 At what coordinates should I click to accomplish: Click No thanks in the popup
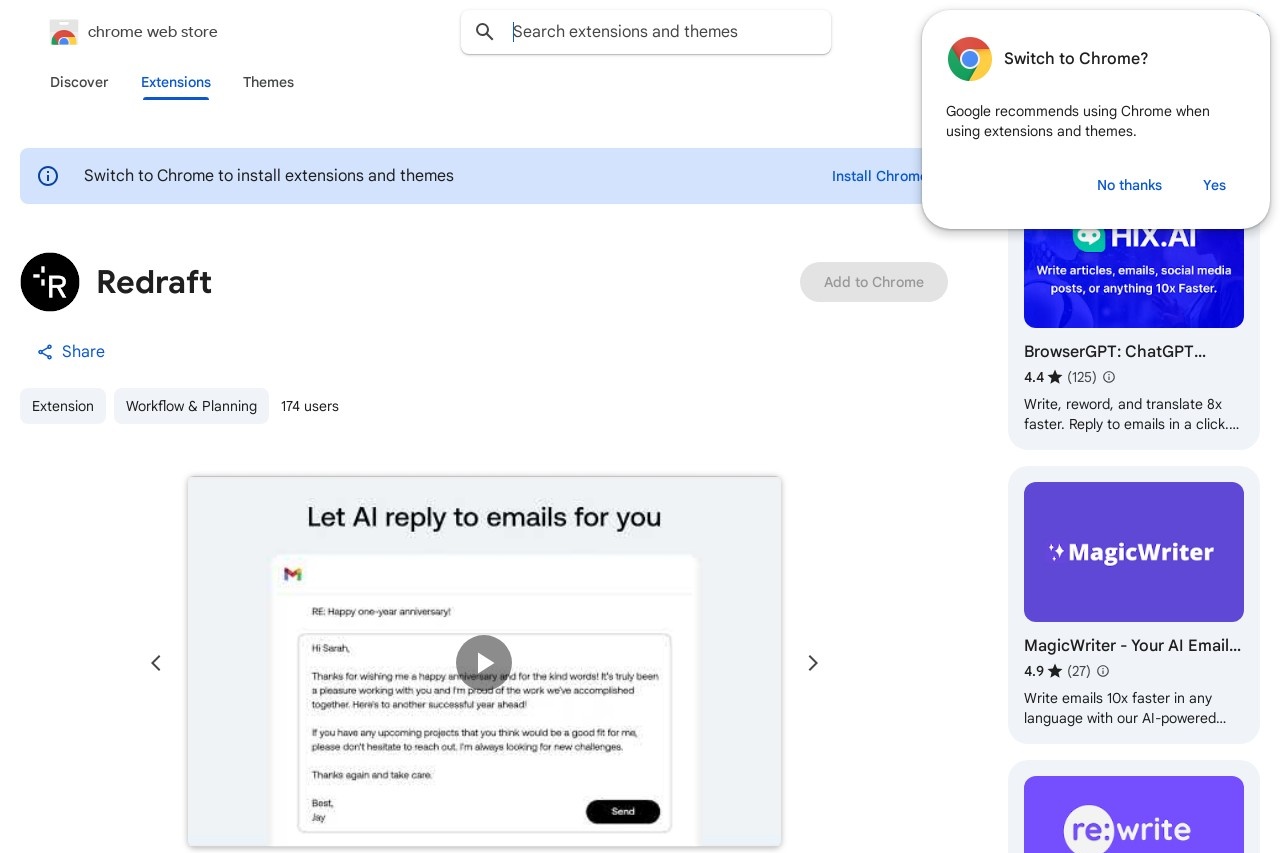point(1129,185)
